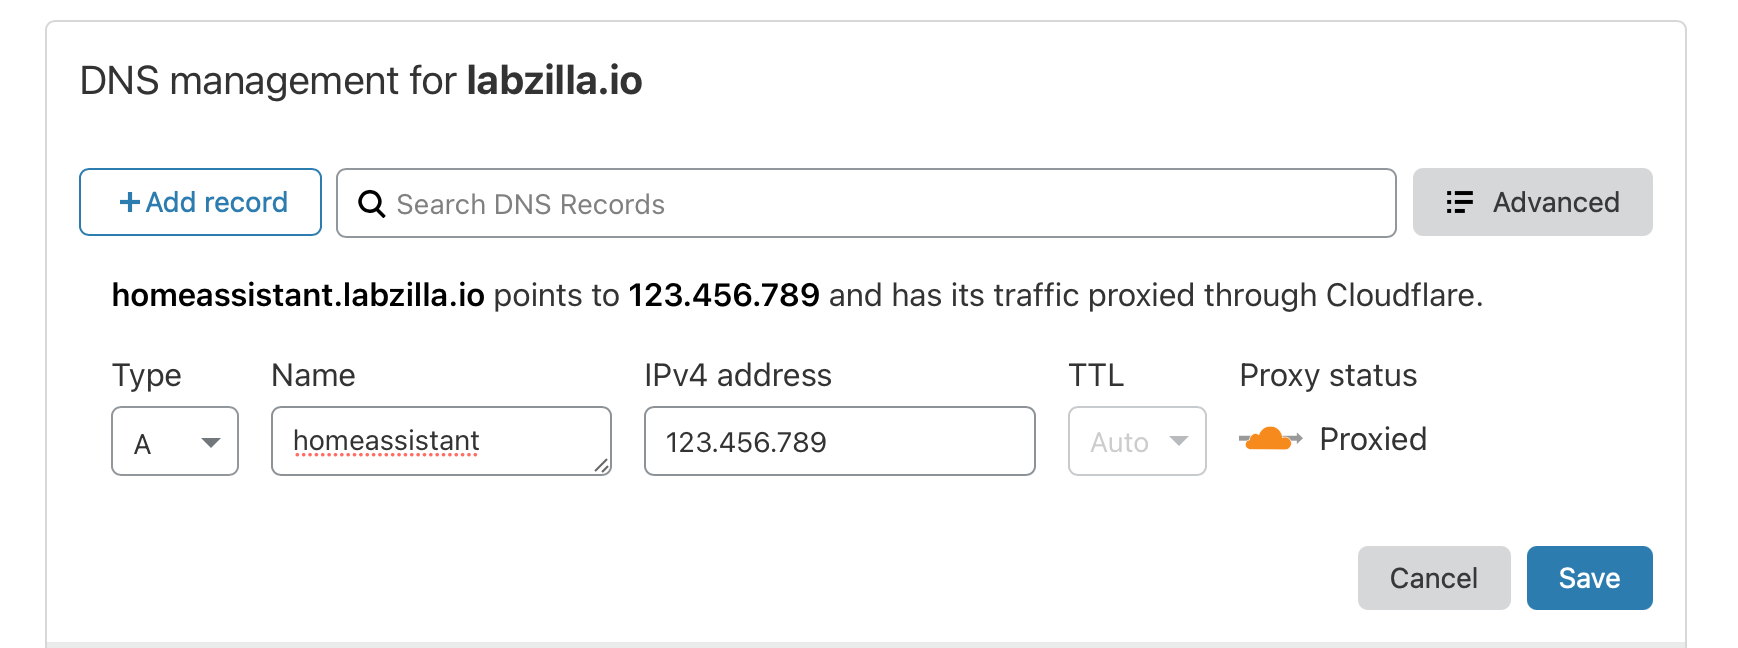Open the record Type dropdown arrow
This screenshot has height=648, width=1738.
coord(210,442)
